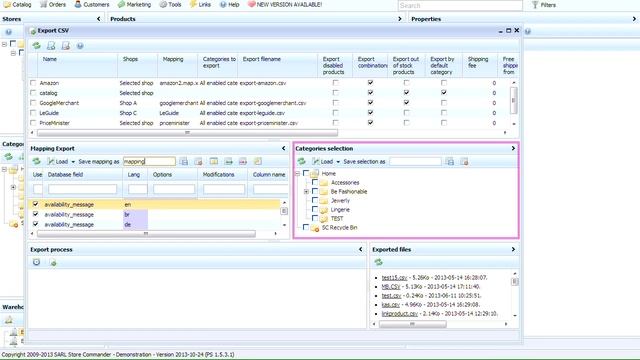Select the Amazon row checkbox
Screen dimensions: 640x360
(33, 83)
